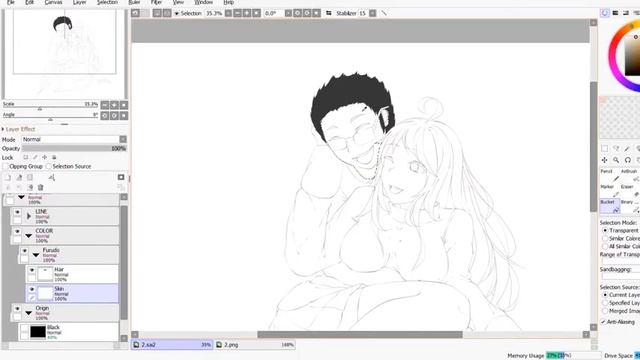Switch to the 2.png document tab
The width and height of the screenshot is (640, 360).
click(x=255, y=345)
